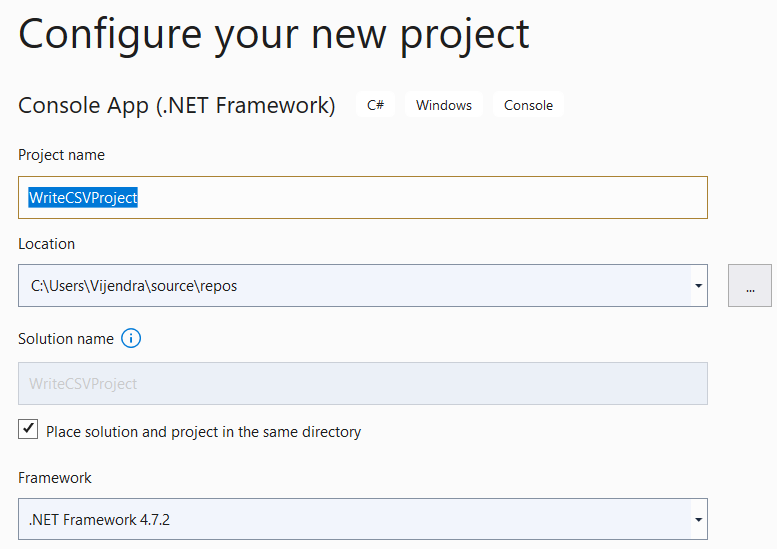
Task: Click the Configure your new project title
Action: pos(274,35)
